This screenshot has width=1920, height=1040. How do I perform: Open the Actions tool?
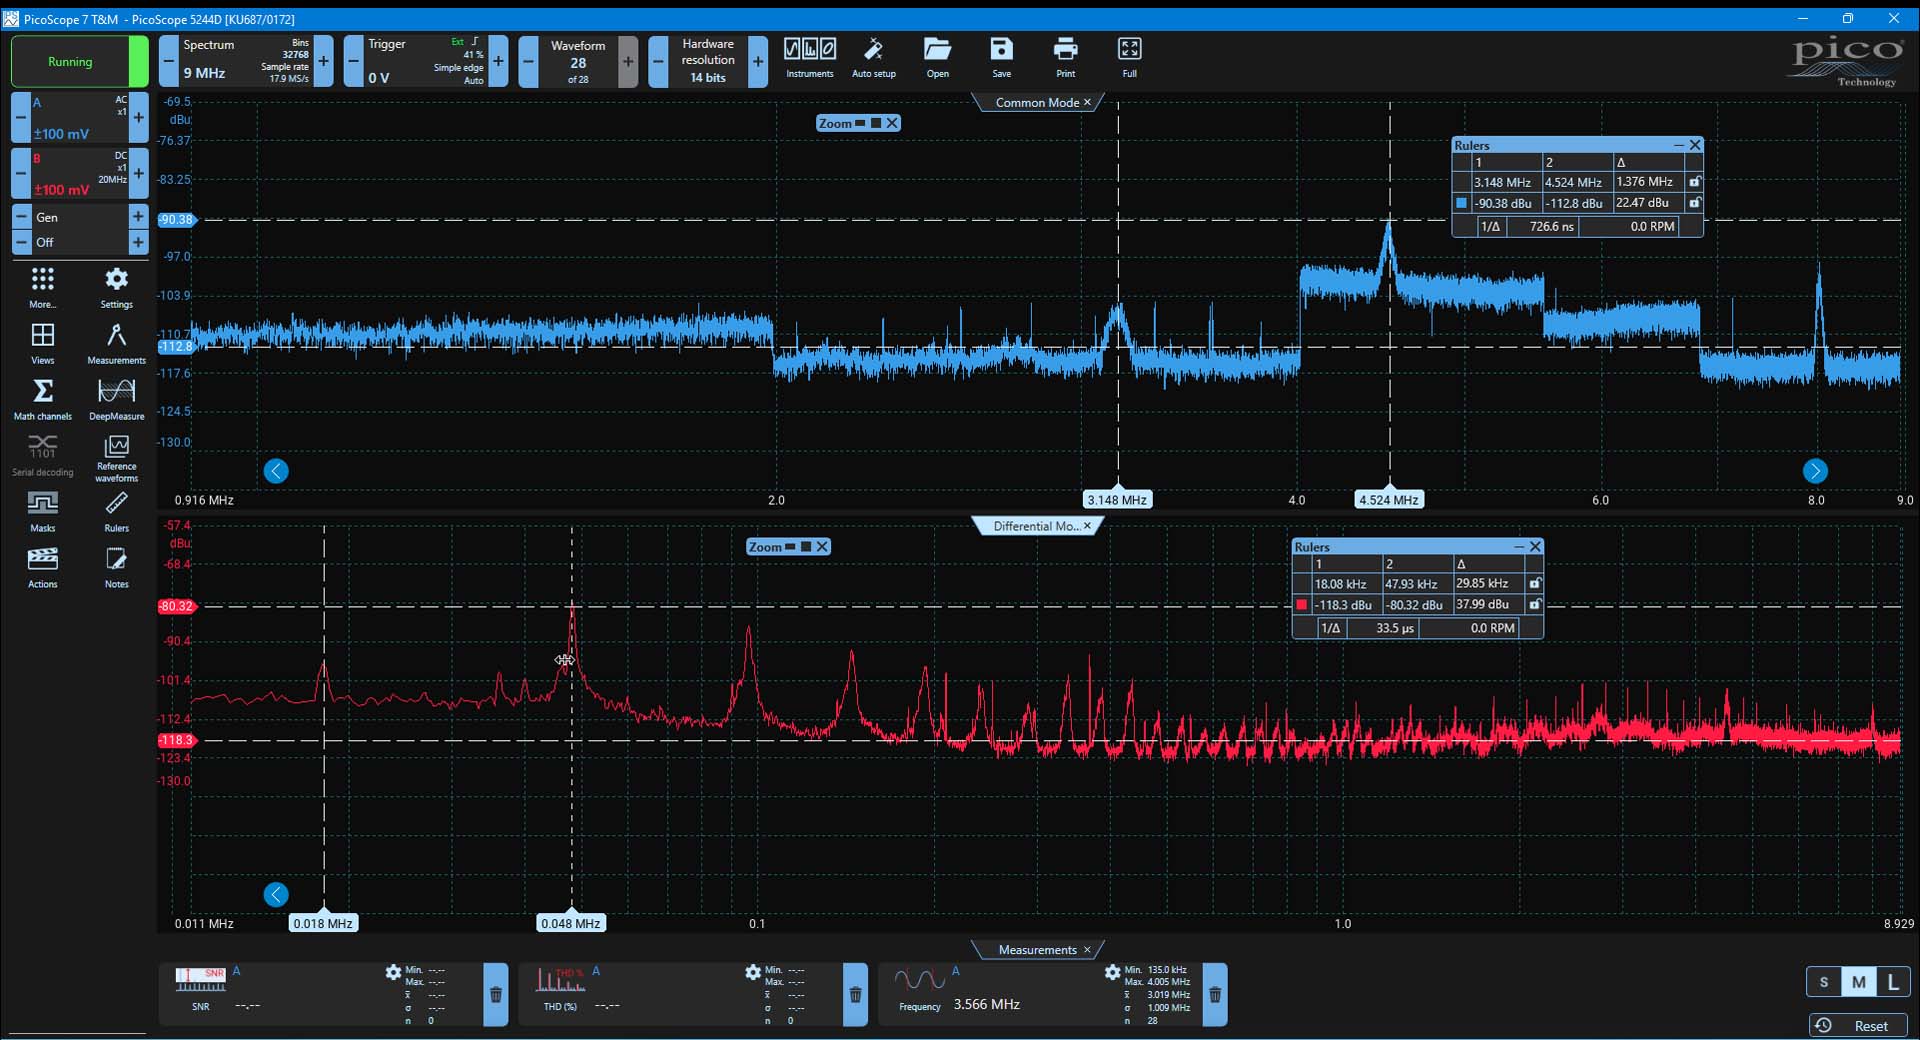[x=43, y=568]
